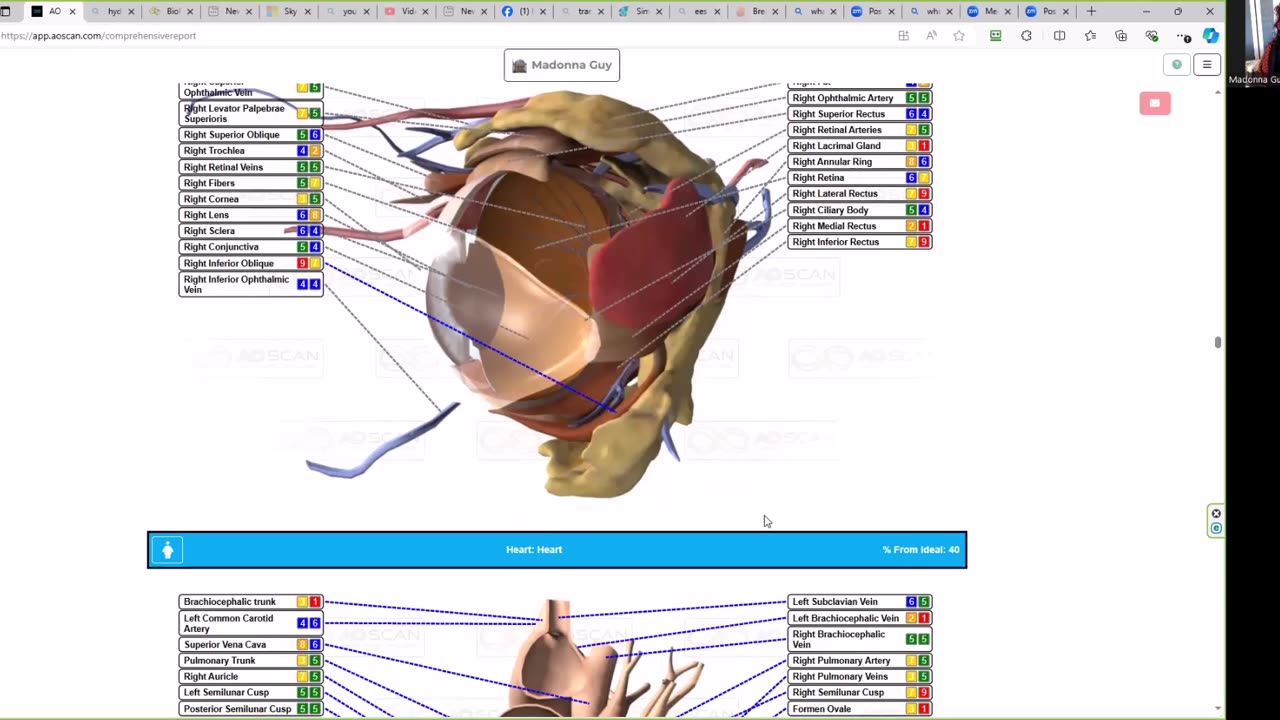
Task: Click the Right Pulmonary Artery label text
Action: coord(841,661)
